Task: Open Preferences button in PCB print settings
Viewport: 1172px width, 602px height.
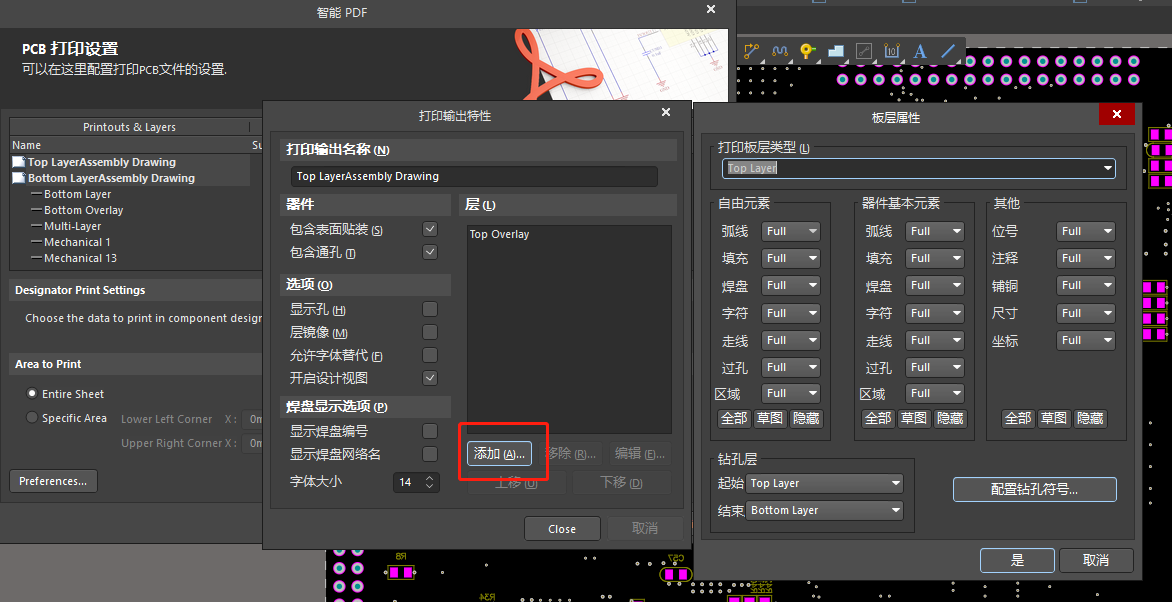Action: [53, 481]
